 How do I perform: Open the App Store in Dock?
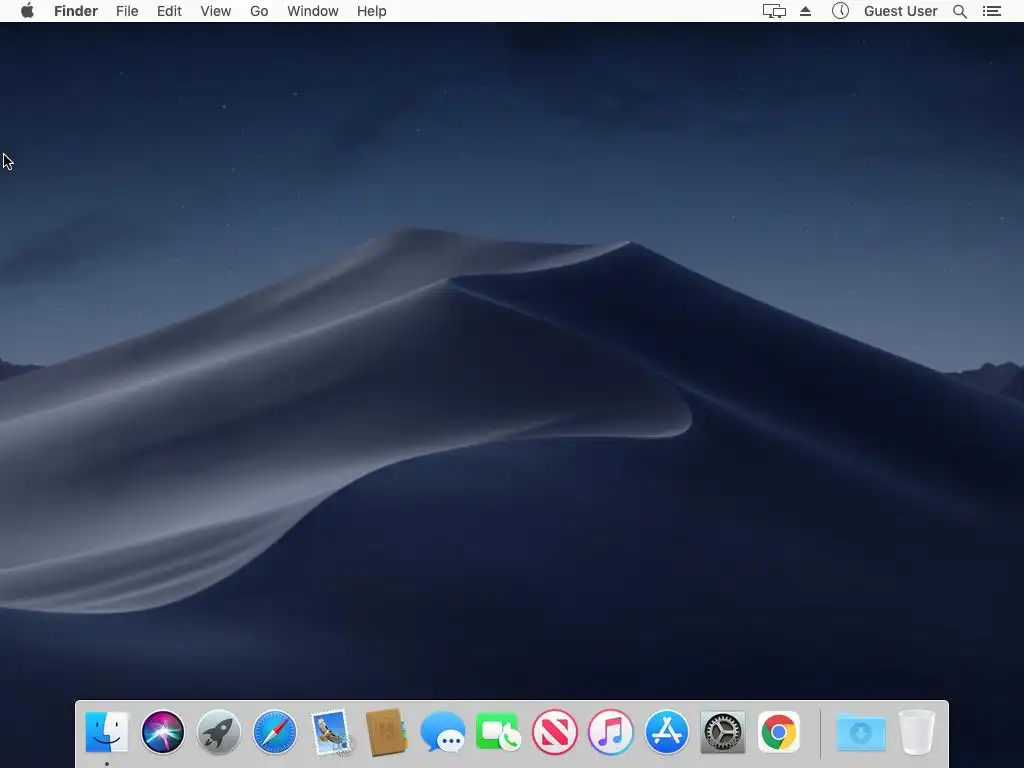coord(667,732)
